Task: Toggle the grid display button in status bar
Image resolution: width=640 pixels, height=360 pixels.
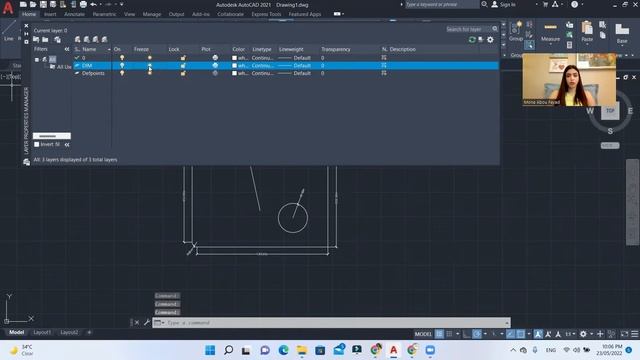Action: [x=439, y=334]
